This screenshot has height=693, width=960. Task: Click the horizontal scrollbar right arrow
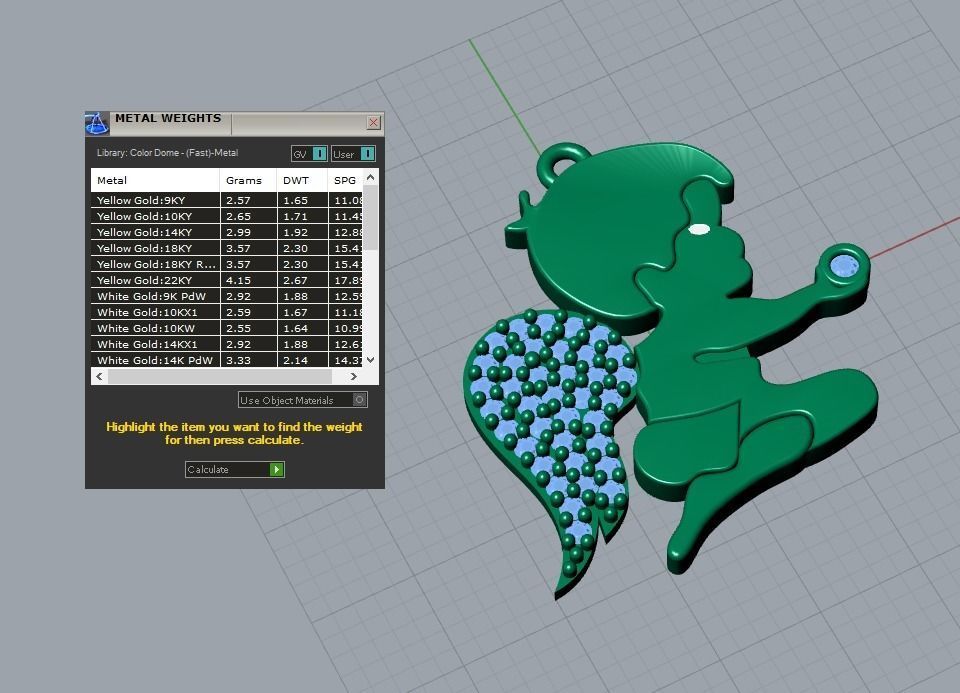353,376
